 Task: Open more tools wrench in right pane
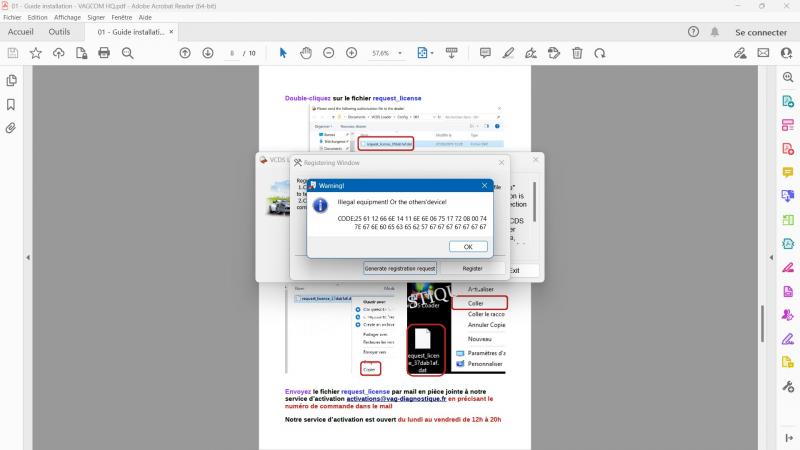pos(788,386)
